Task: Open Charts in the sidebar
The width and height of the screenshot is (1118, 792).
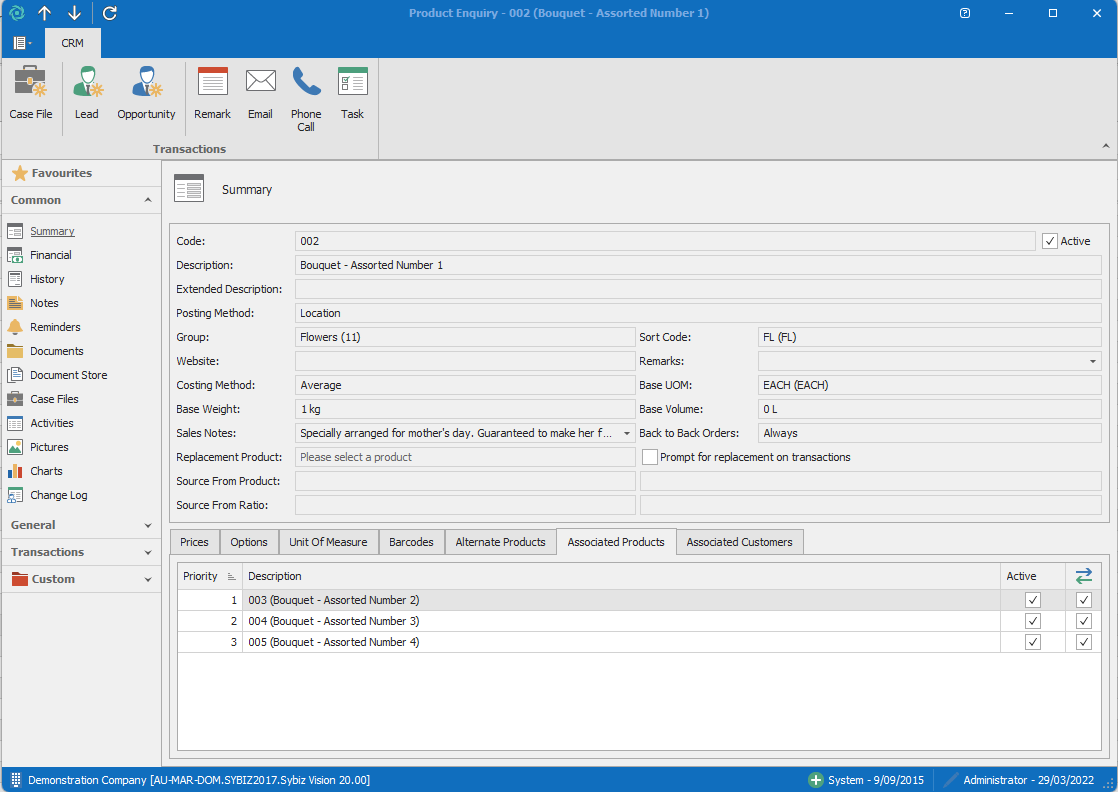Action: 46,471
